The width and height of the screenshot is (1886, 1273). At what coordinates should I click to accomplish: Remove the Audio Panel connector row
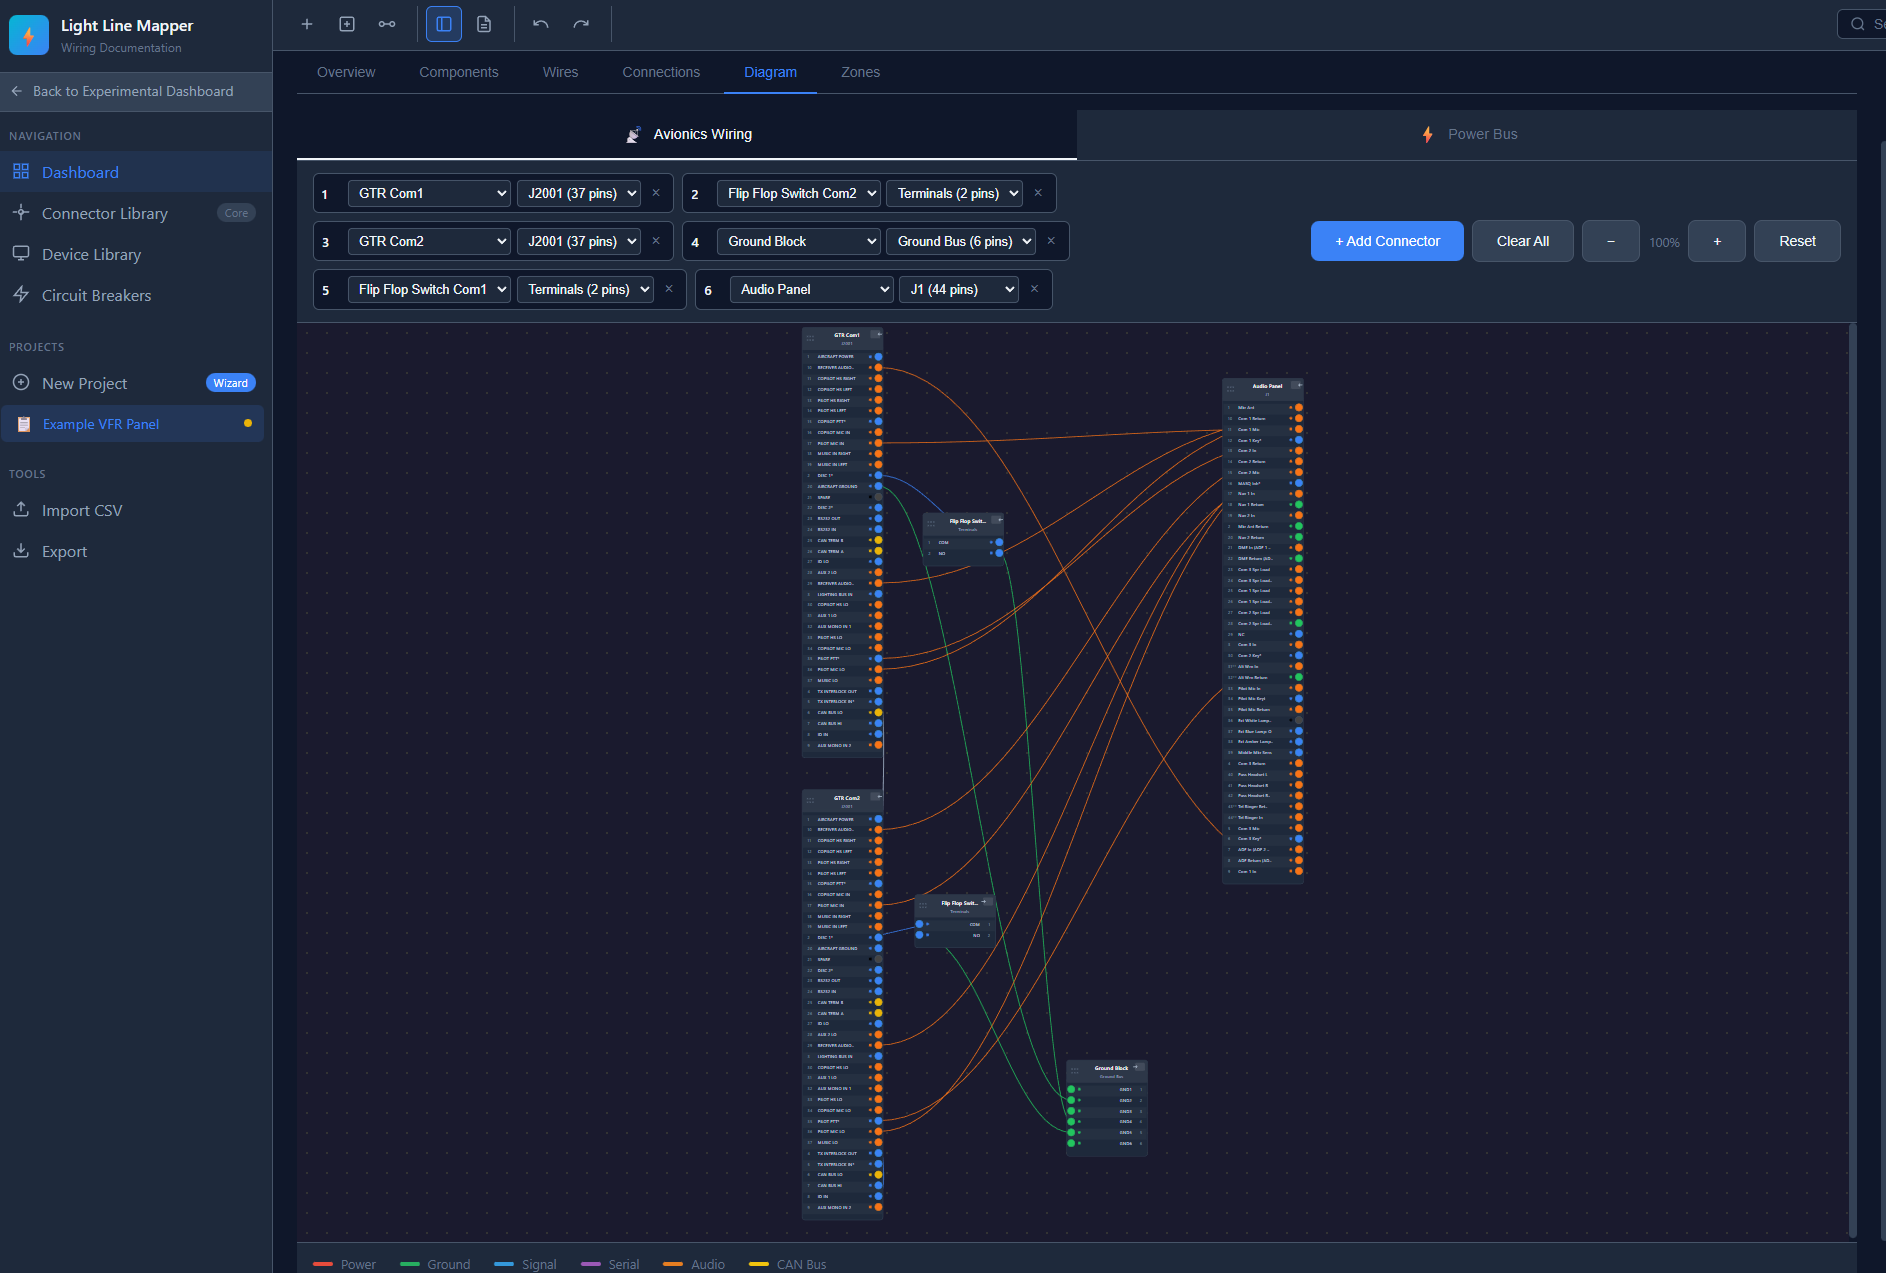1034,289
